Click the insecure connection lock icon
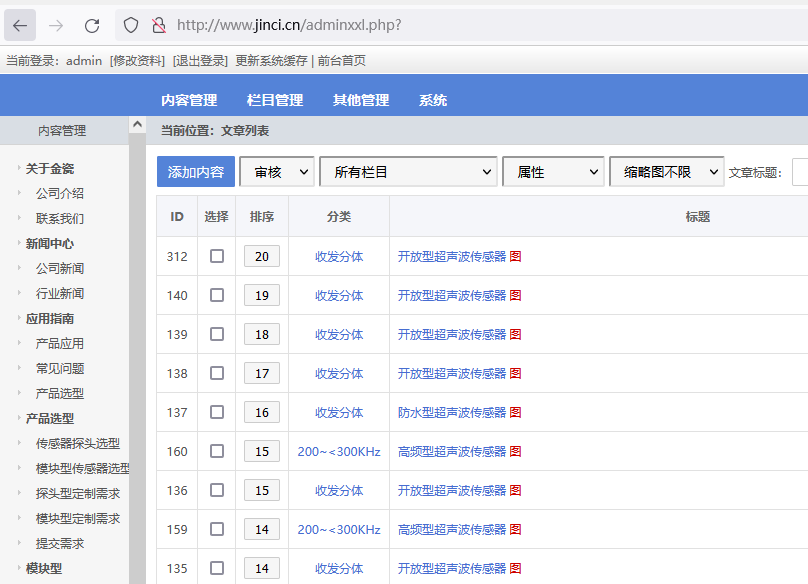Image resolution: width=808 pixels, height=584 pixels. click(157, 25)
